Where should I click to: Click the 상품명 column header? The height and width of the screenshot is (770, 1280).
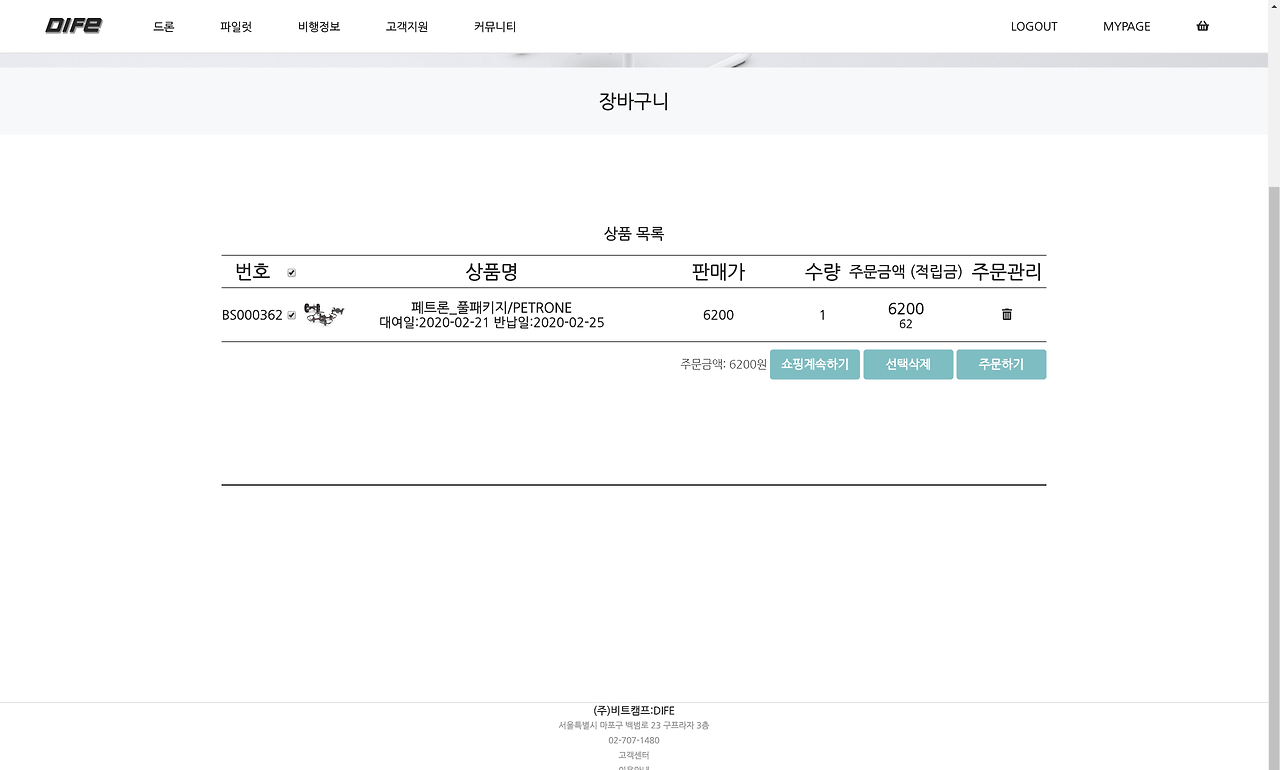click(x=492, y=271)
